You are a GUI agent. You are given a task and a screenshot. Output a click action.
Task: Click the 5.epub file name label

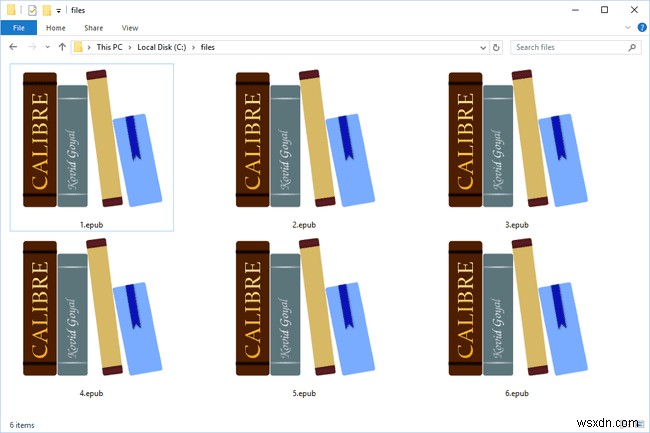304,393
